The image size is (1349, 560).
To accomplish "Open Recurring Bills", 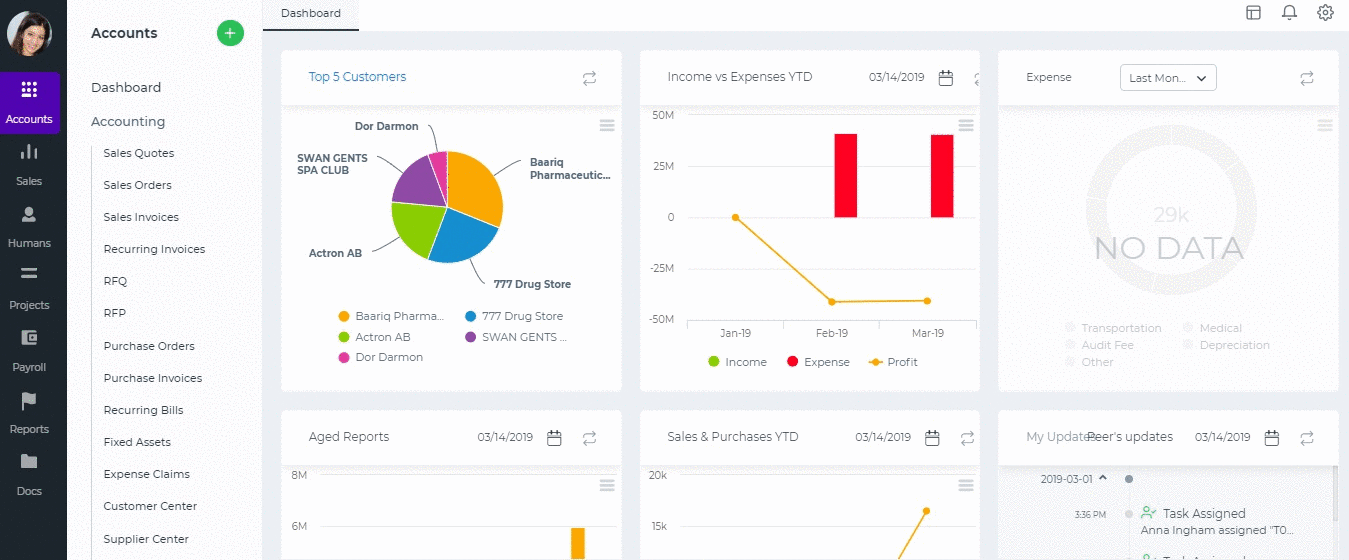I will click(x=143, y=410).
